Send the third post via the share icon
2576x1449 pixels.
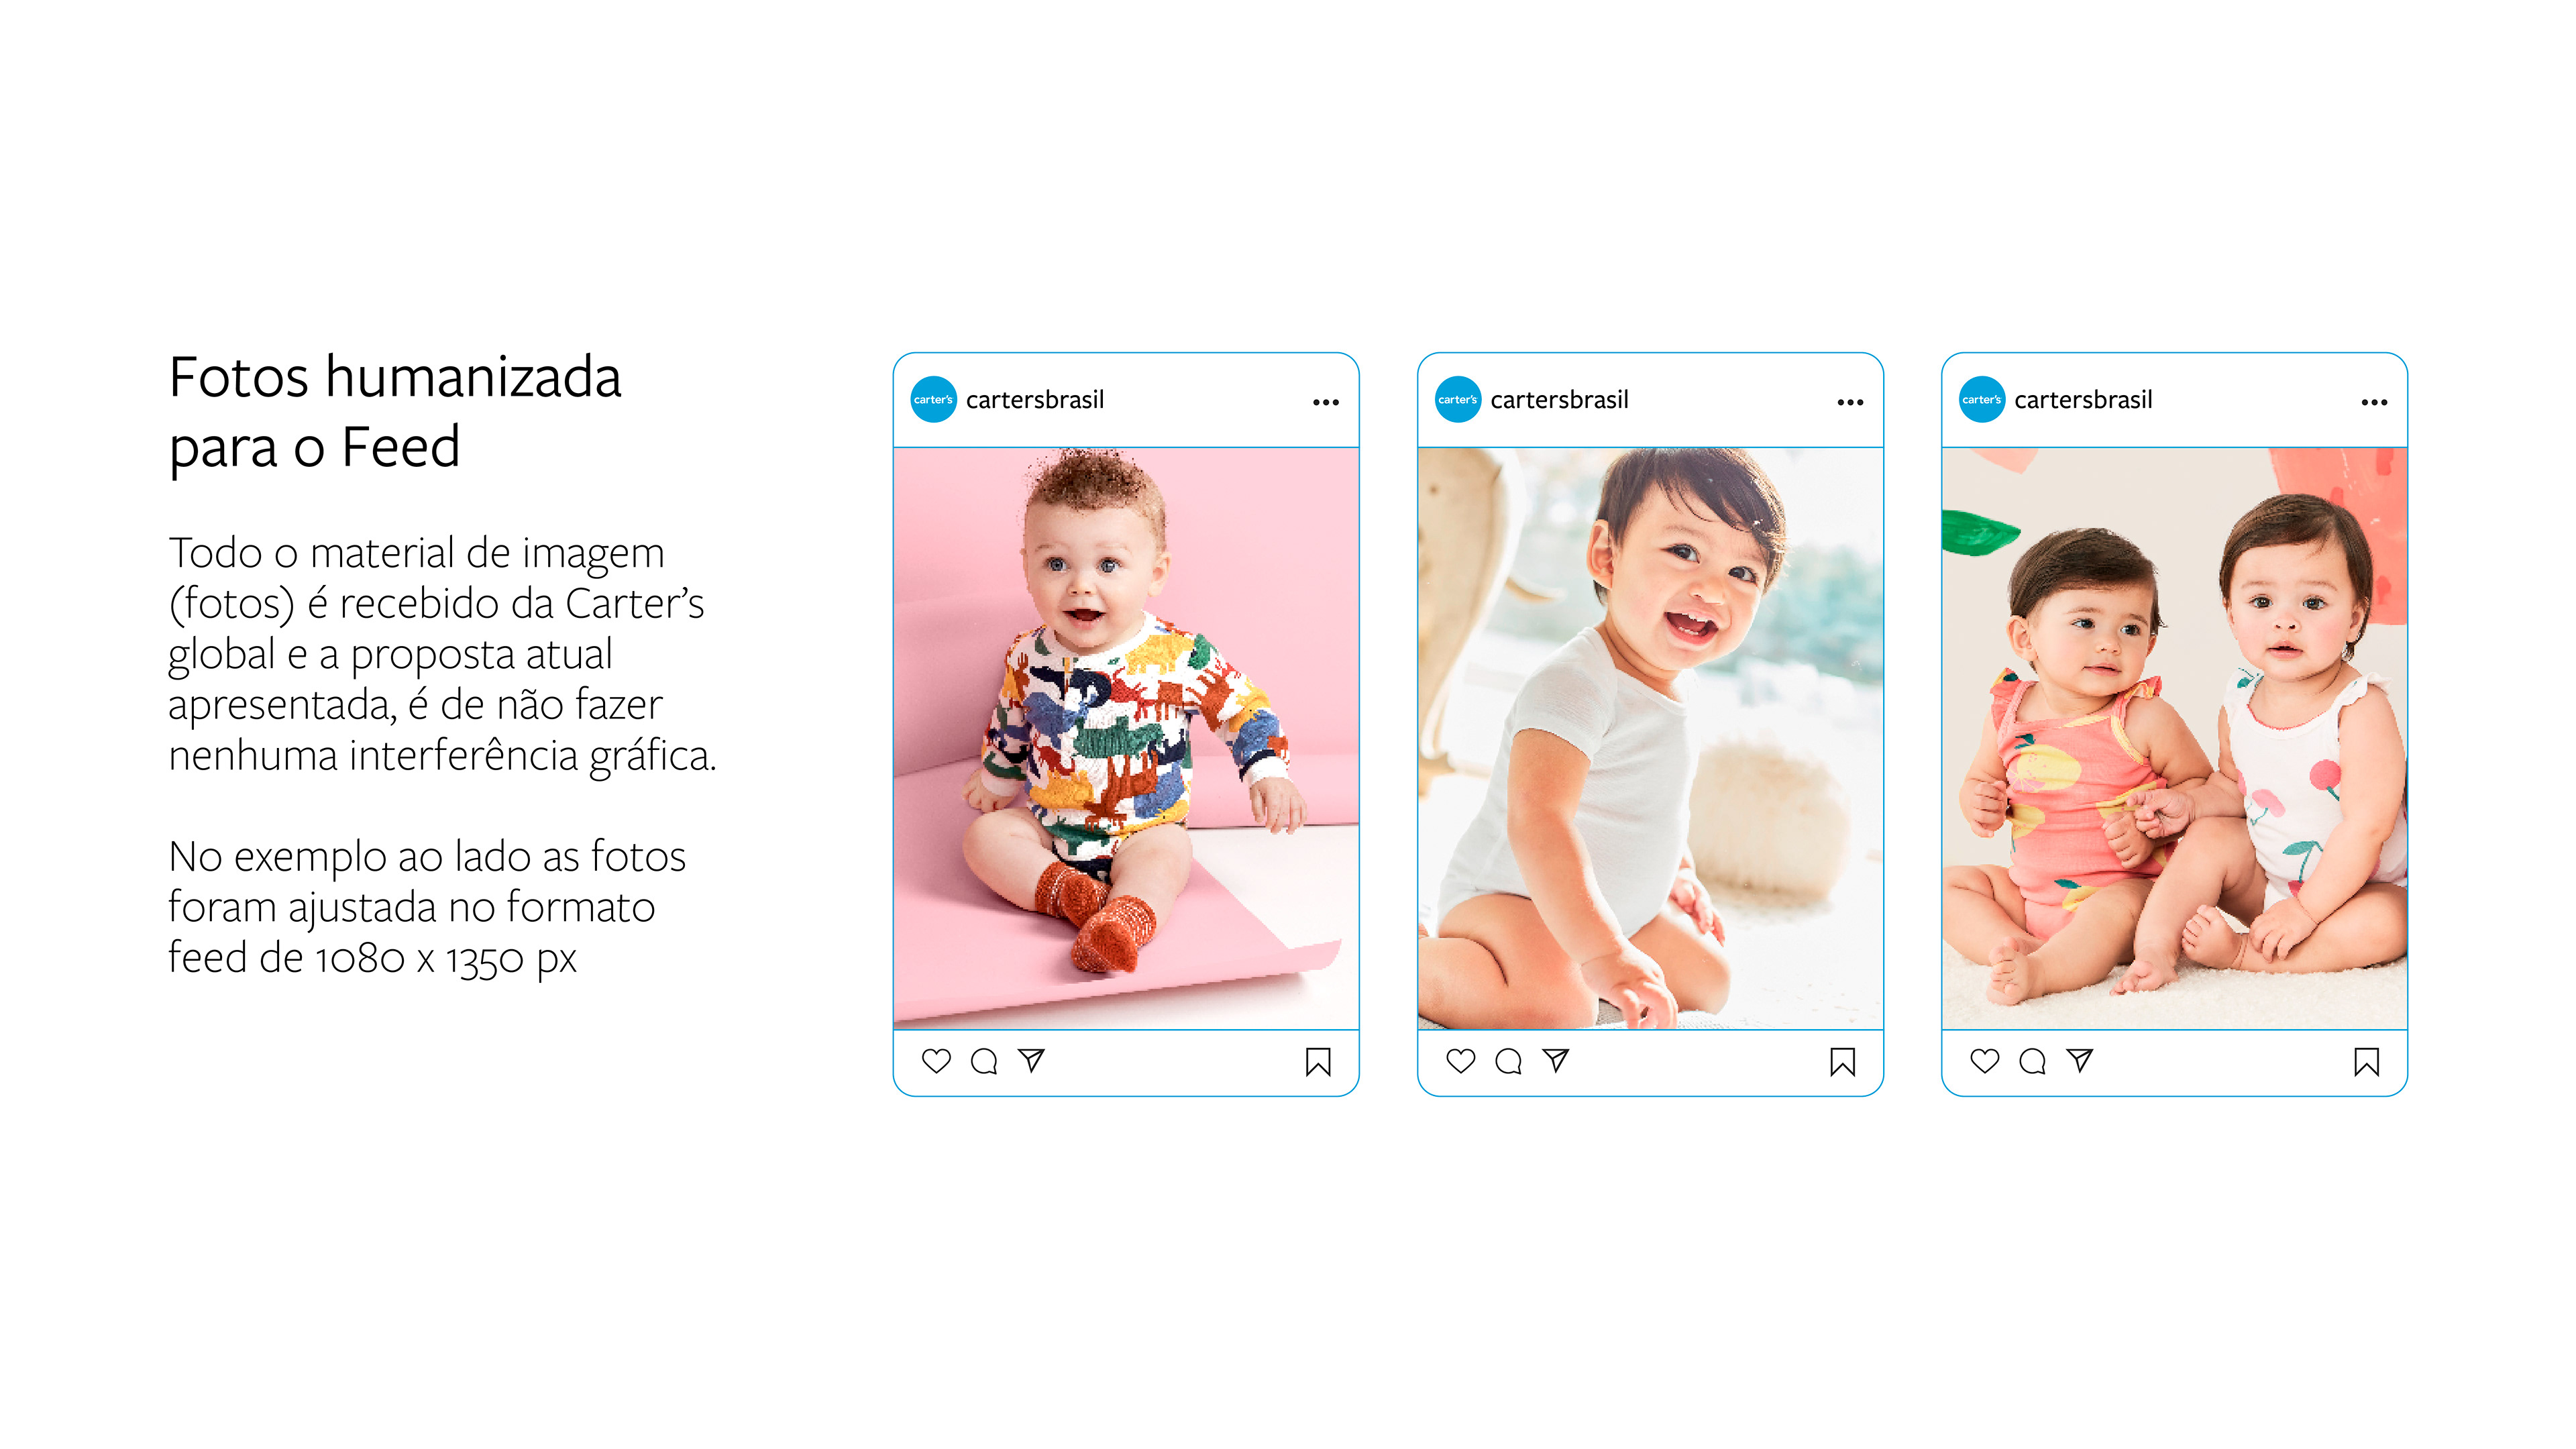[2079, 1060]
